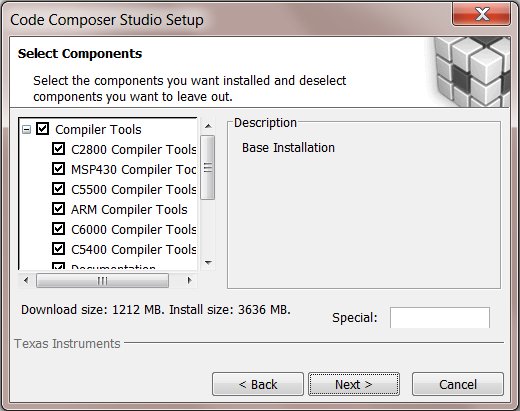The image size is (520, 411).
Task: Uncheck C5500 Compiler Tools
Action: coord(58,189)
